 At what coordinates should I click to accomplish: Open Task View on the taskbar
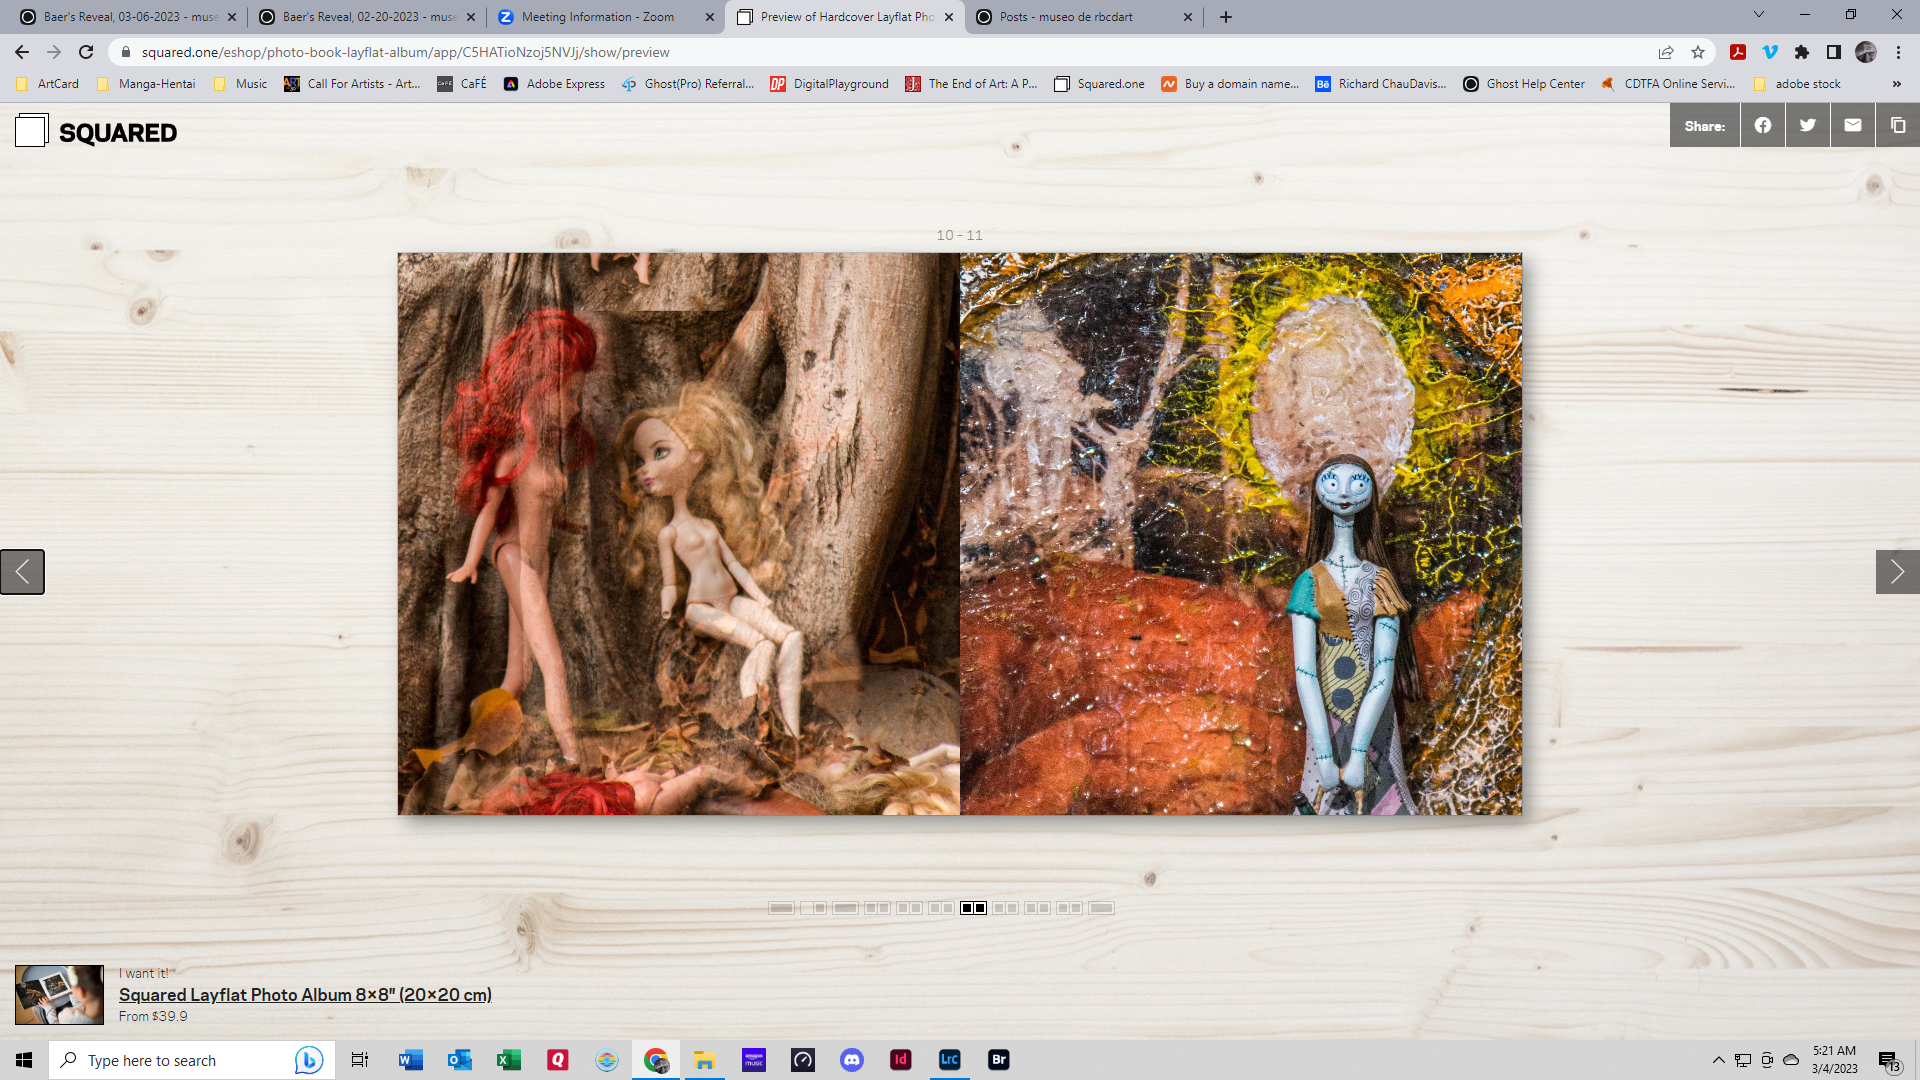360,1060
